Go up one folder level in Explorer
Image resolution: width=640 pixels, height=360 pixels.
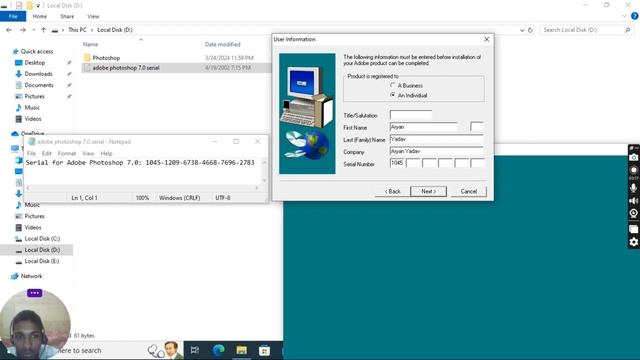coord(43,30)
